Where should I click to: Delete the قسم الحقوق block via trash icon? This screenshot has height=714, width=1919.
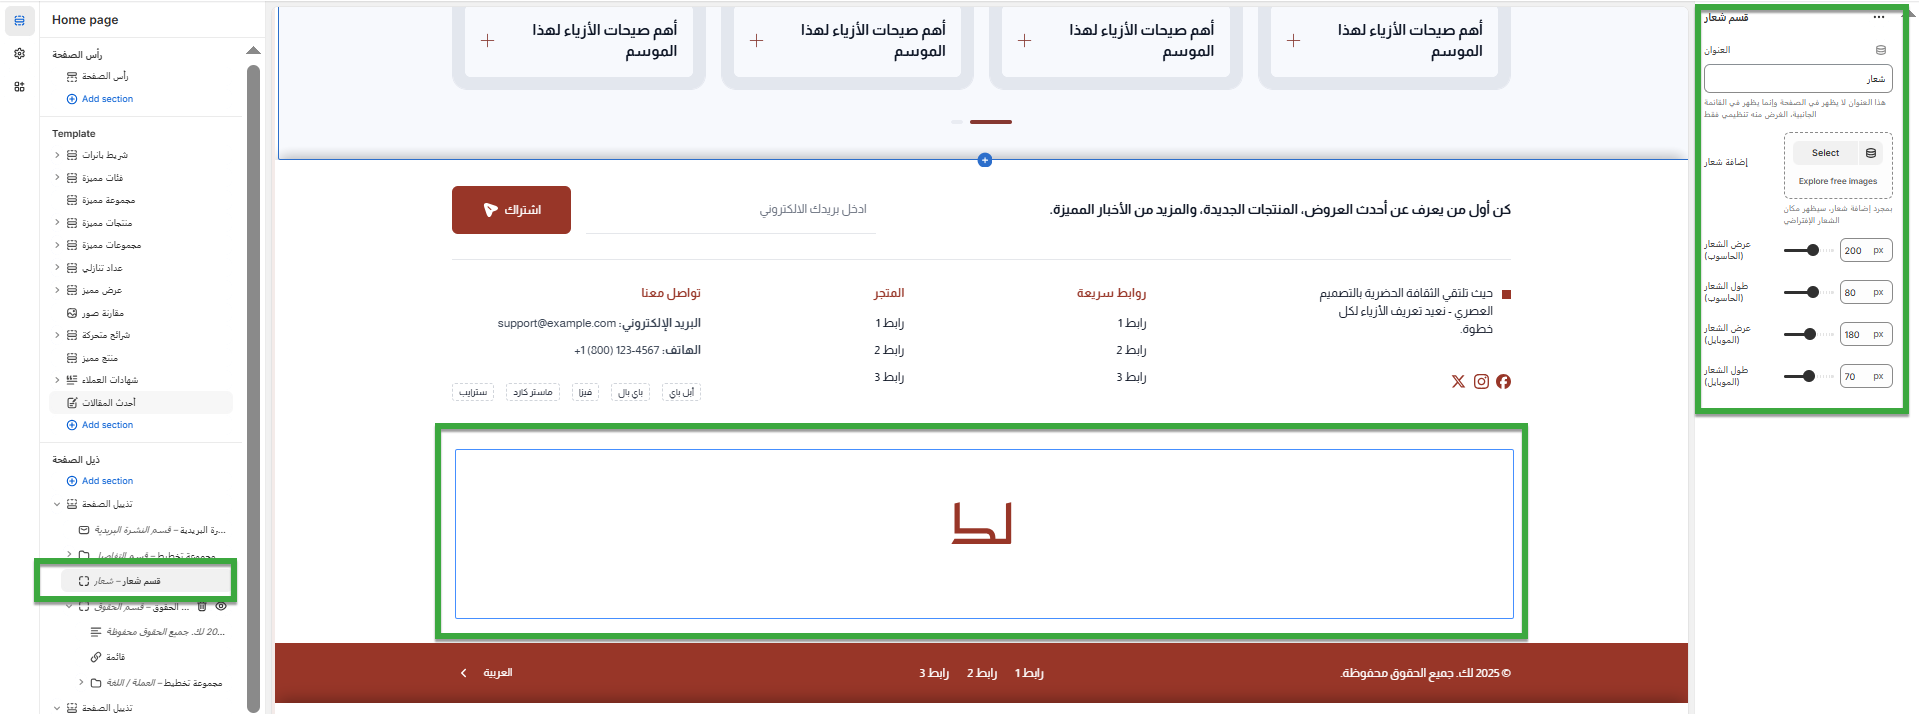pos(202,607)
